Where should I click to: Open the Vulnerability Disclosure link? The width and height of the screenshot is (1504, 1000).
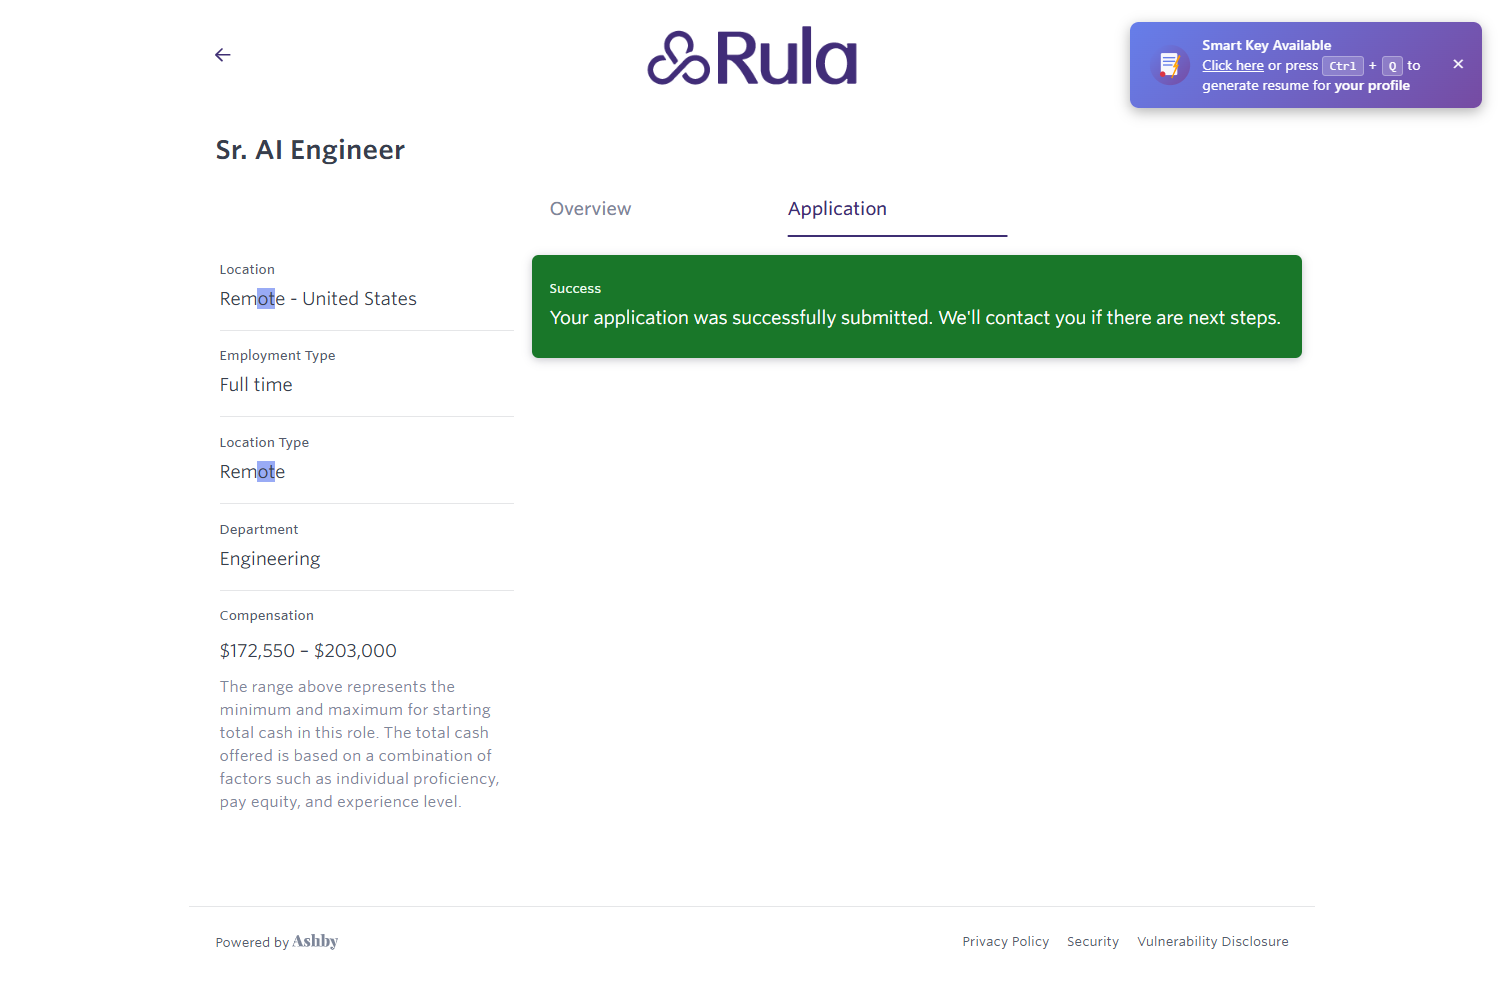1212,942
